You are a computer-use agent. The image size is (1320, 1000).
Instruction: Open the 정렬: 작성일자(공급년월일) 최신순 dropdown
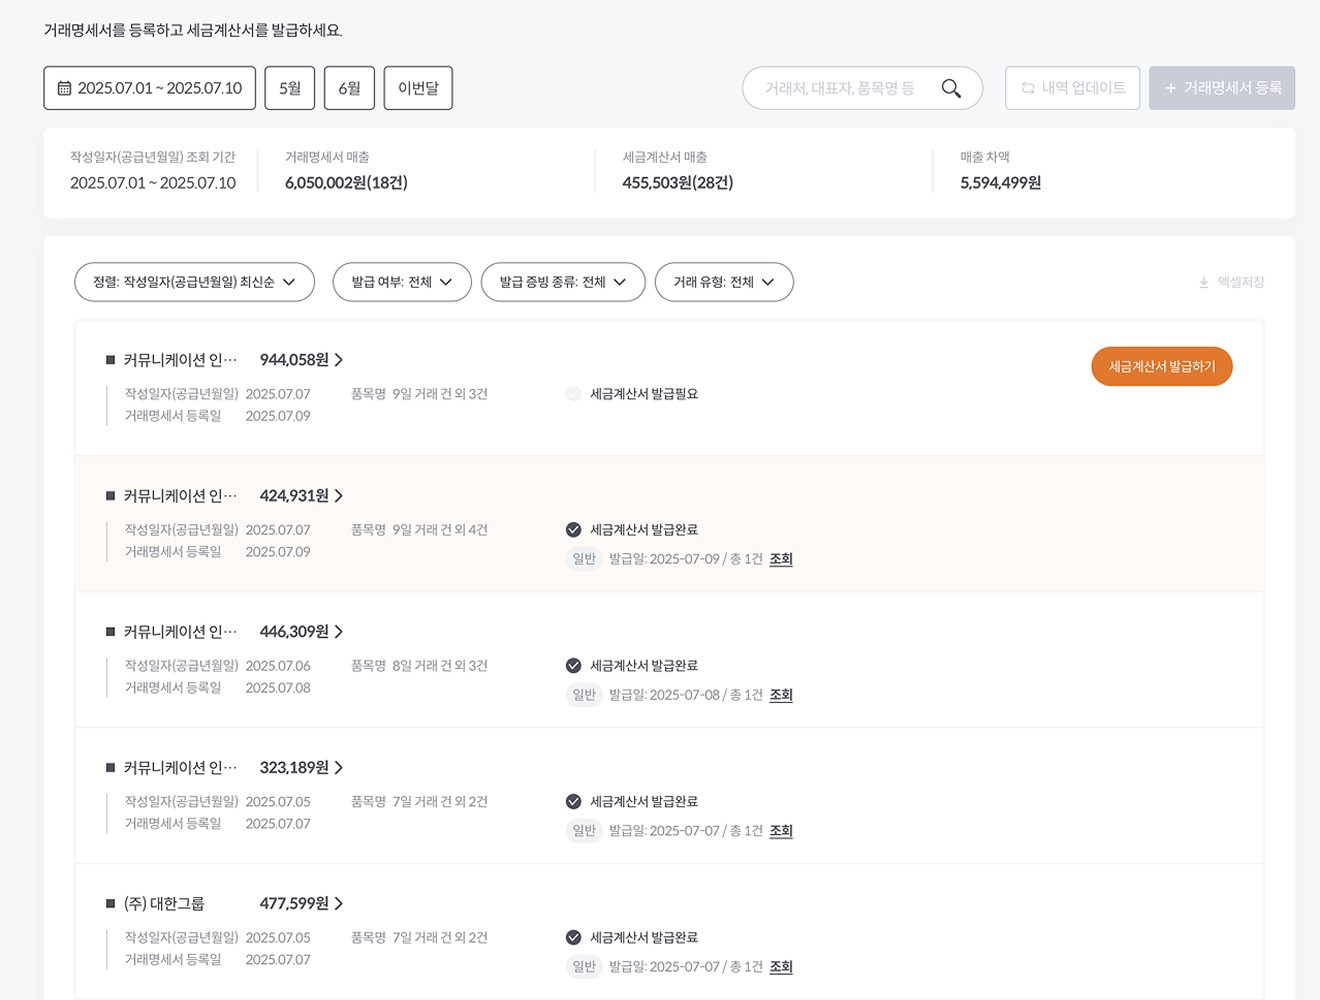pos(195,282)
